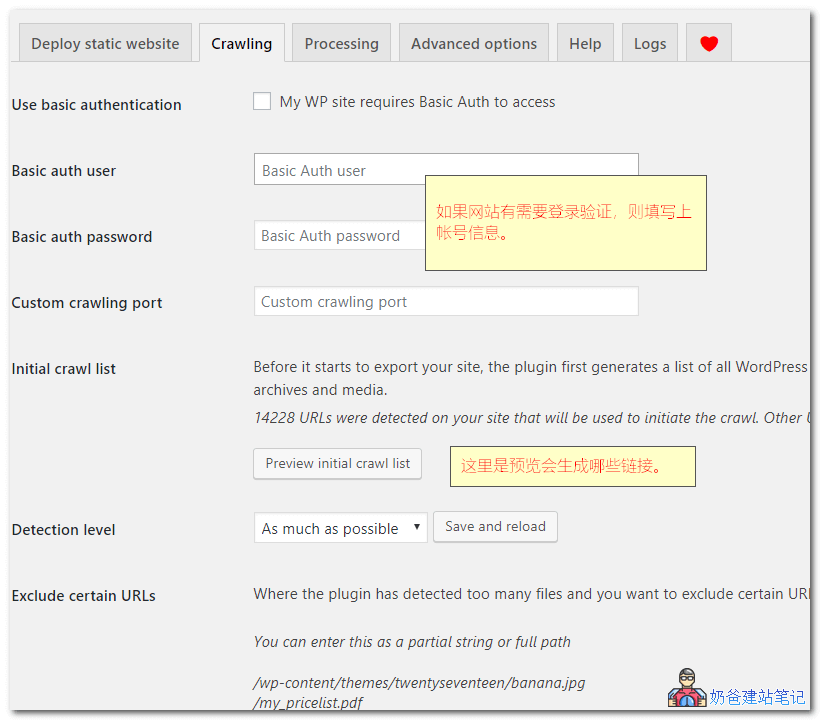Viewport: 821px width, 721px height.
Task: Click the Use basic authentication label
Action: coord(96,105)
